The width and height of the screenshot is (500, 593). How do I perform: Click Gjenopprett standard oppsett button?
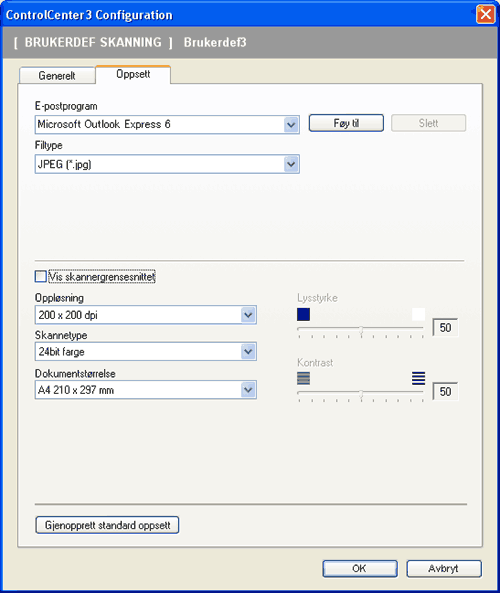pyautogui.click(x=107, y=525)
